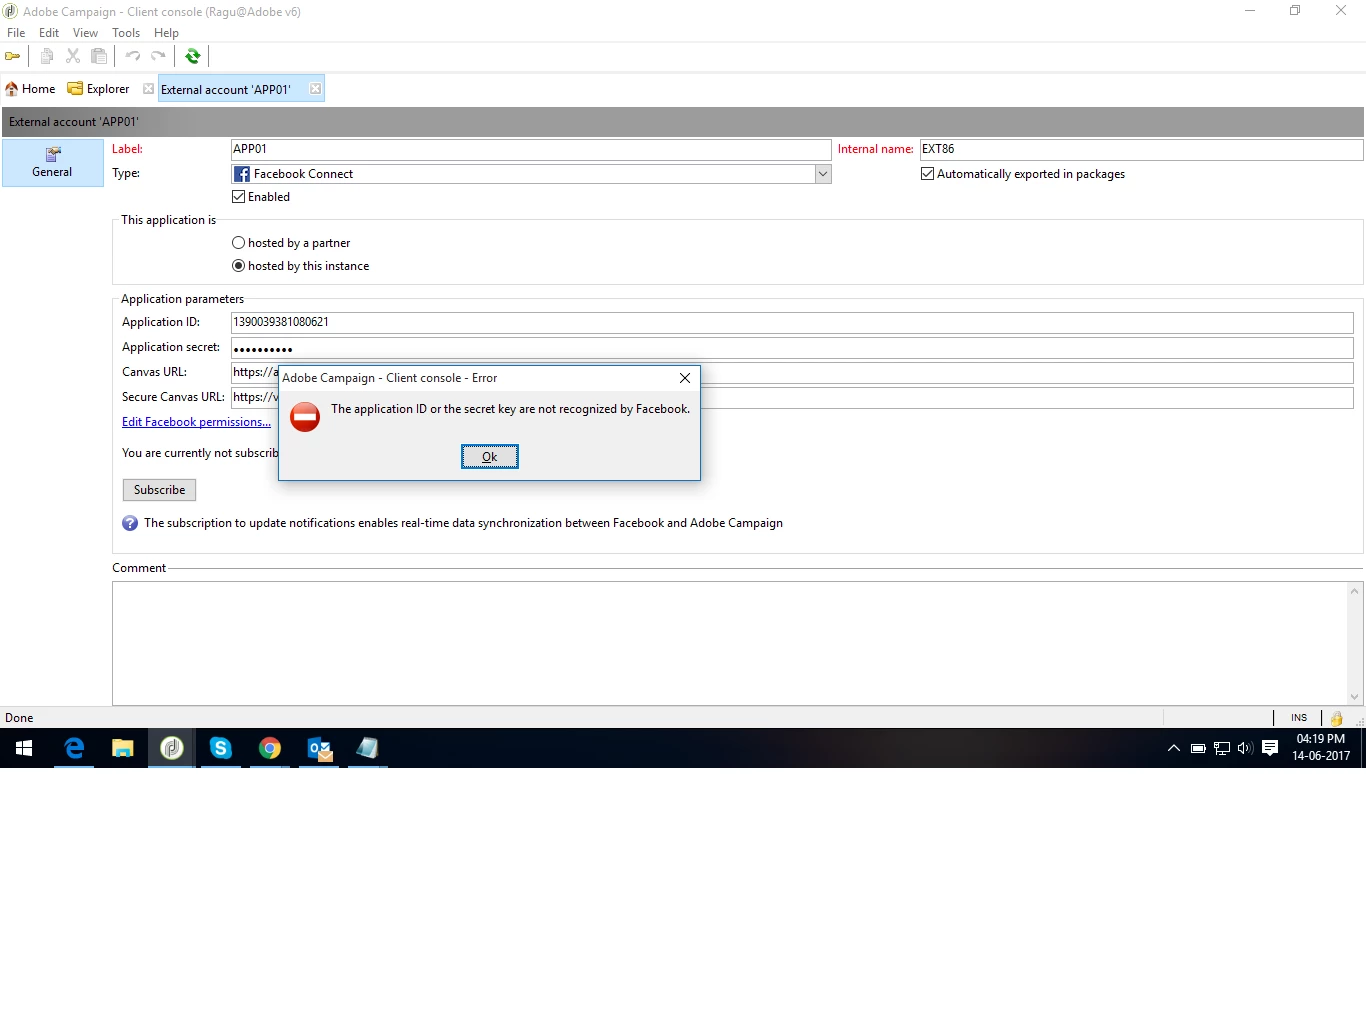
Task: Close the Explorer tab
Action: point(149,89)
